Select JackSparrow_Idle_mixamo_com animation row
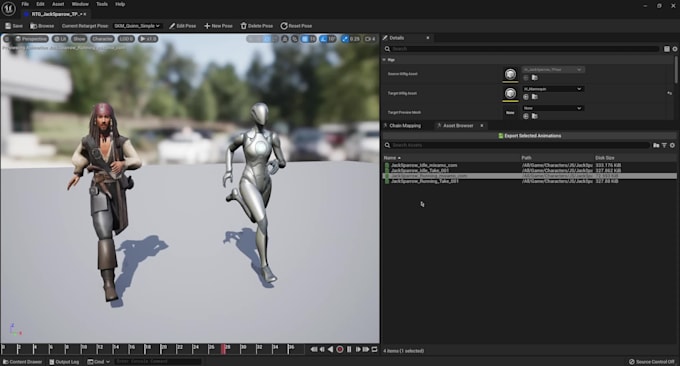Screen dimensions: 680x366 530,165
